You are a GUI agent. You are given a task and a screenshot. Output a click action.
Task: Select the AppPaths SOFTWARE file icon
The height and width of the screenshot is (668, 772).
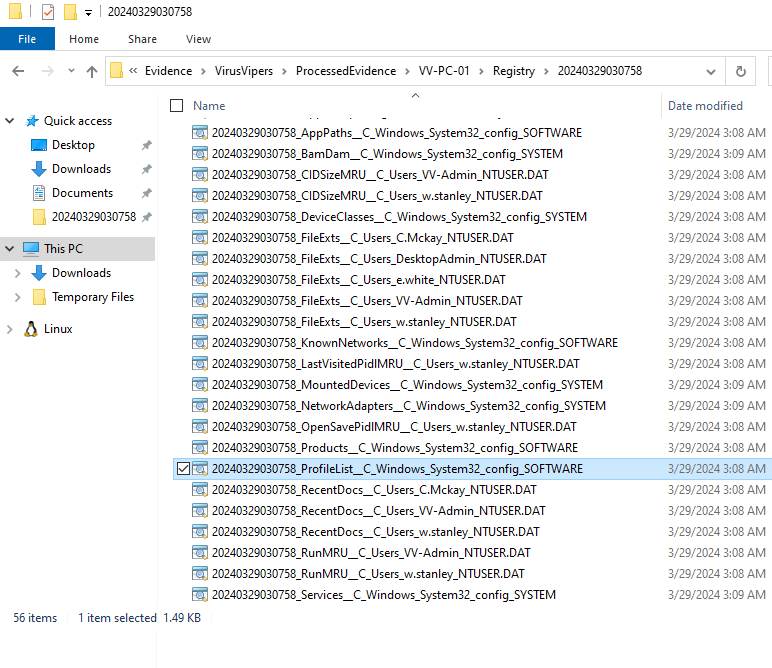pyautogui.click(x=199, y=133)
